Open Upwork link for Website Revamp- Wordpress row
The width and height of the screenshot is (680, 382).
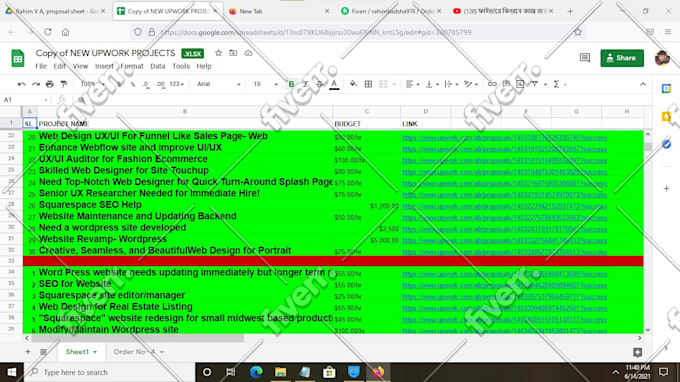click(x=504, y=240)
